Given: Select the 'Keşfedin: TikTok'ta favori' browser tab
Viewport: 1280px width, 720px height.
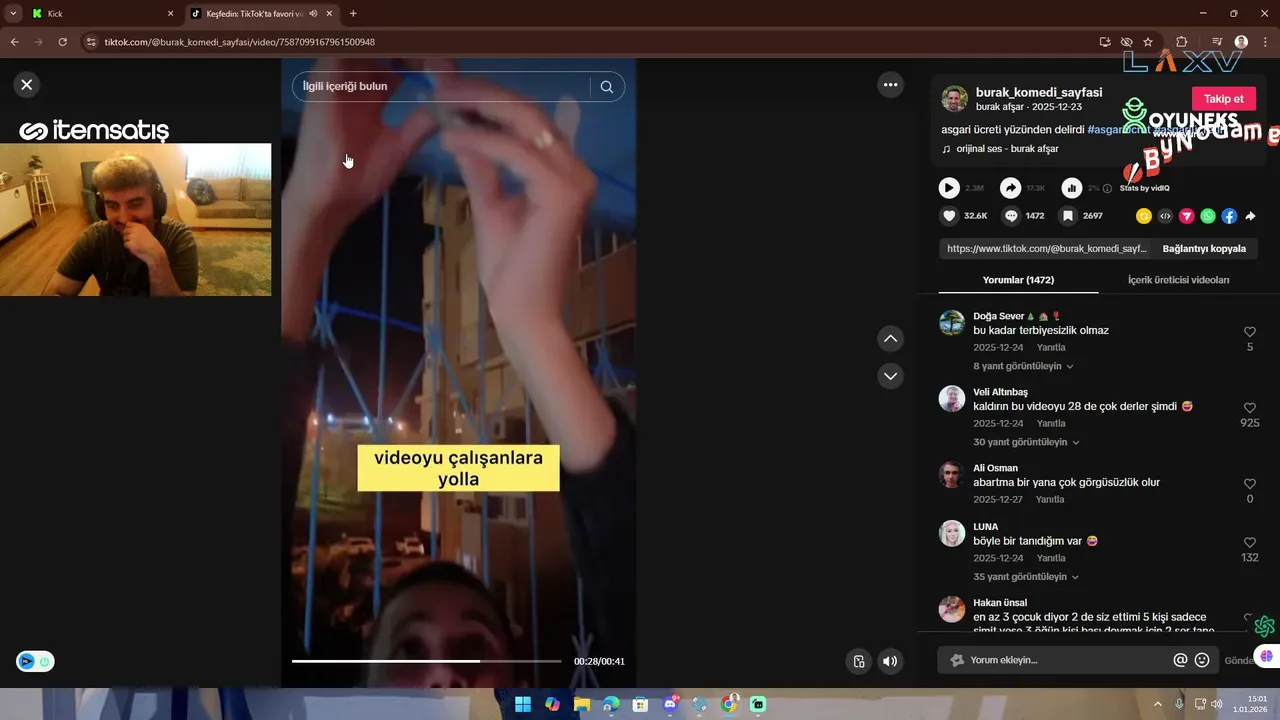Looking at the screenshot, I should coord(262,14).
